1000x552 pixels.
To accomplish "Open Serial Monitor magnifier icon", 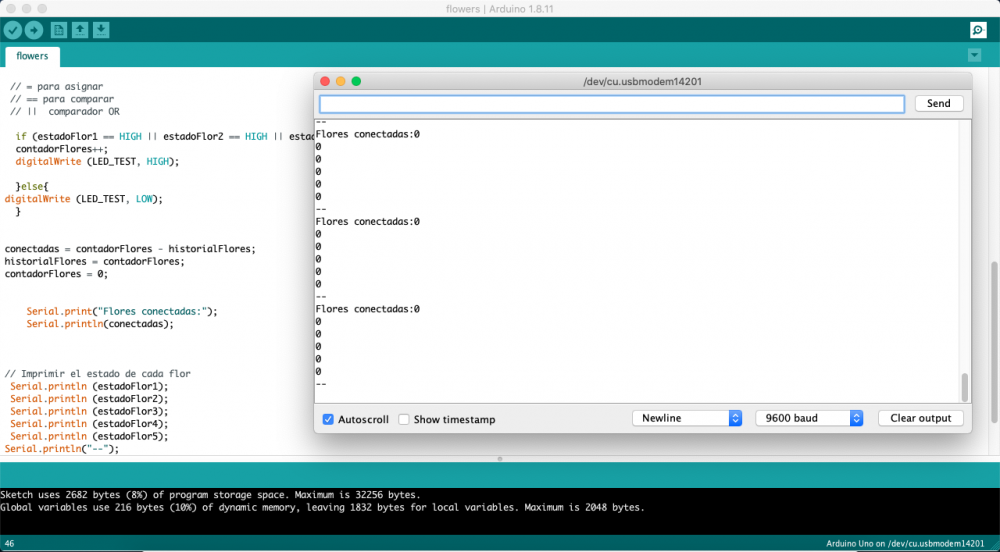I will point(978,30).
